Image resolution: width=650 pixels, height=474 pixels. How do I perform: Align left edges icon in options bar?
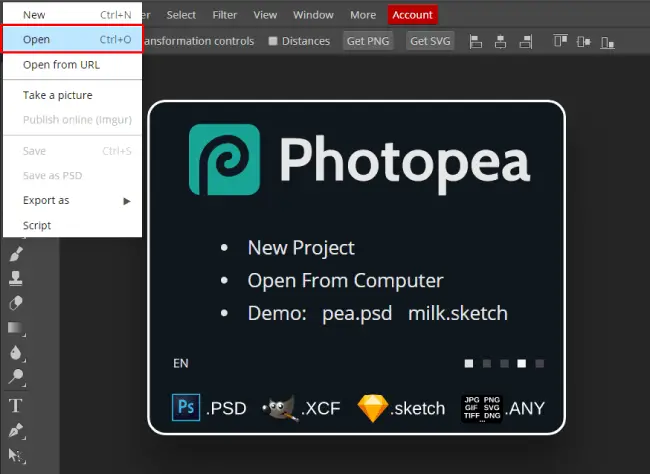pos(475,41)
